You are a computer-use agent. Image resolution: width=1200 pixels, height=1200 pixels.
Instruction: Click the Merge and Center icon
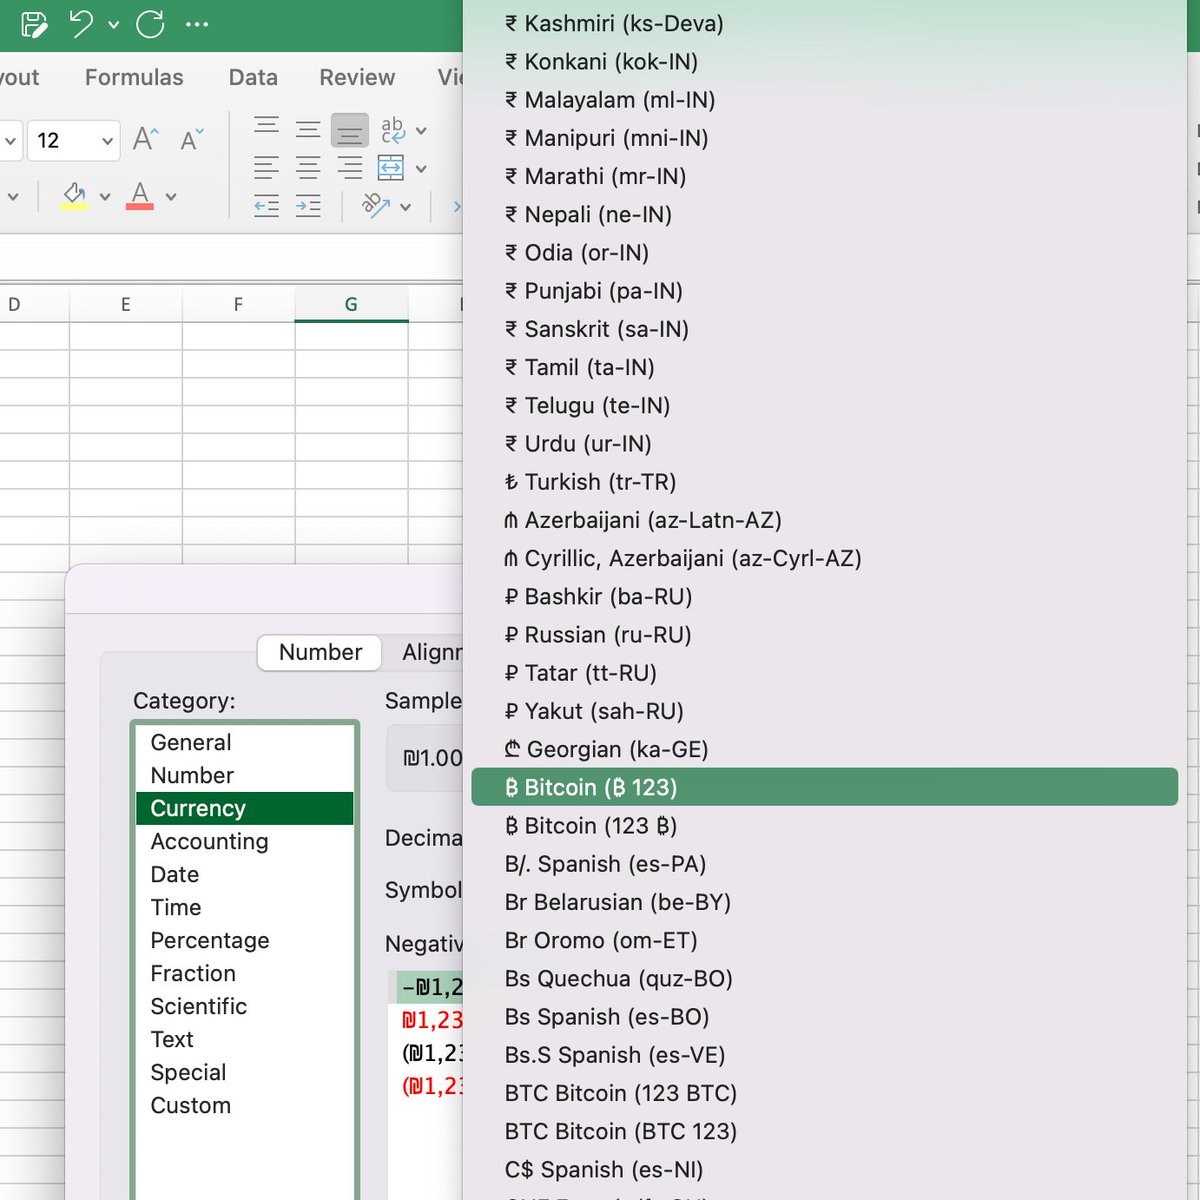[x=391, y=168]
